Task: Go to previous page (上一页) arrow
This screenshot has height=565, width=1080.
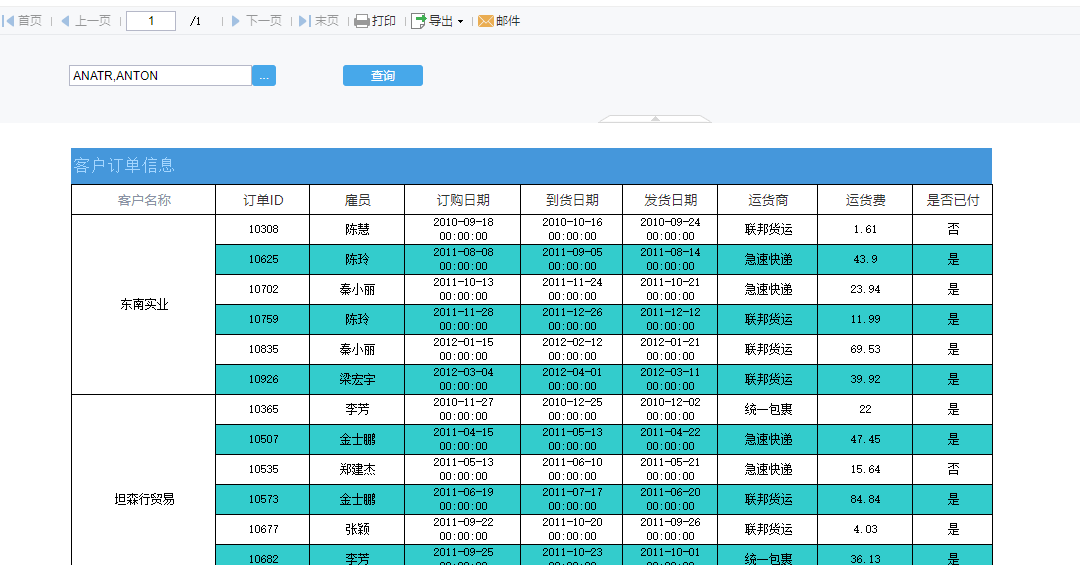Action: (65, 21)
